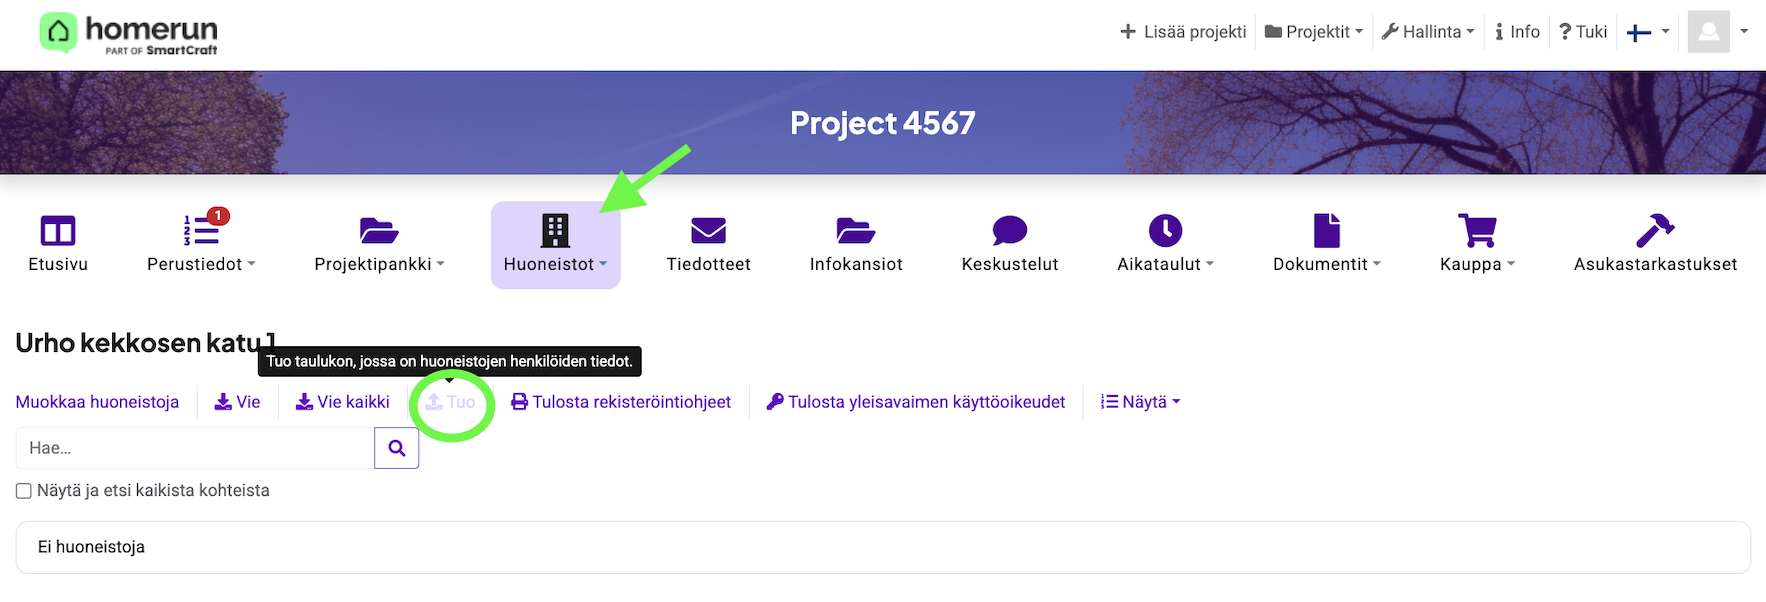Open Asukastarkastukset hammer icon
The image size is (1766, 602).
pos(1655,232)
